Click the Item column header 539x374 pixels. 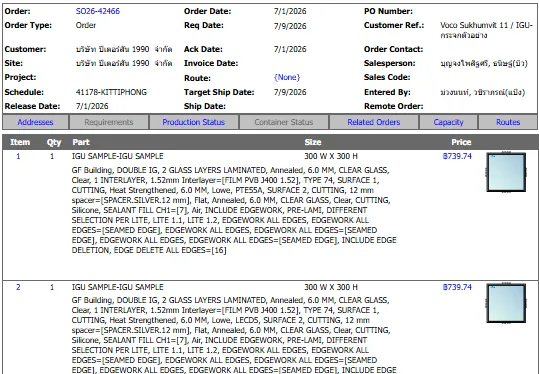pyautogui.click(x=20, y=142)
